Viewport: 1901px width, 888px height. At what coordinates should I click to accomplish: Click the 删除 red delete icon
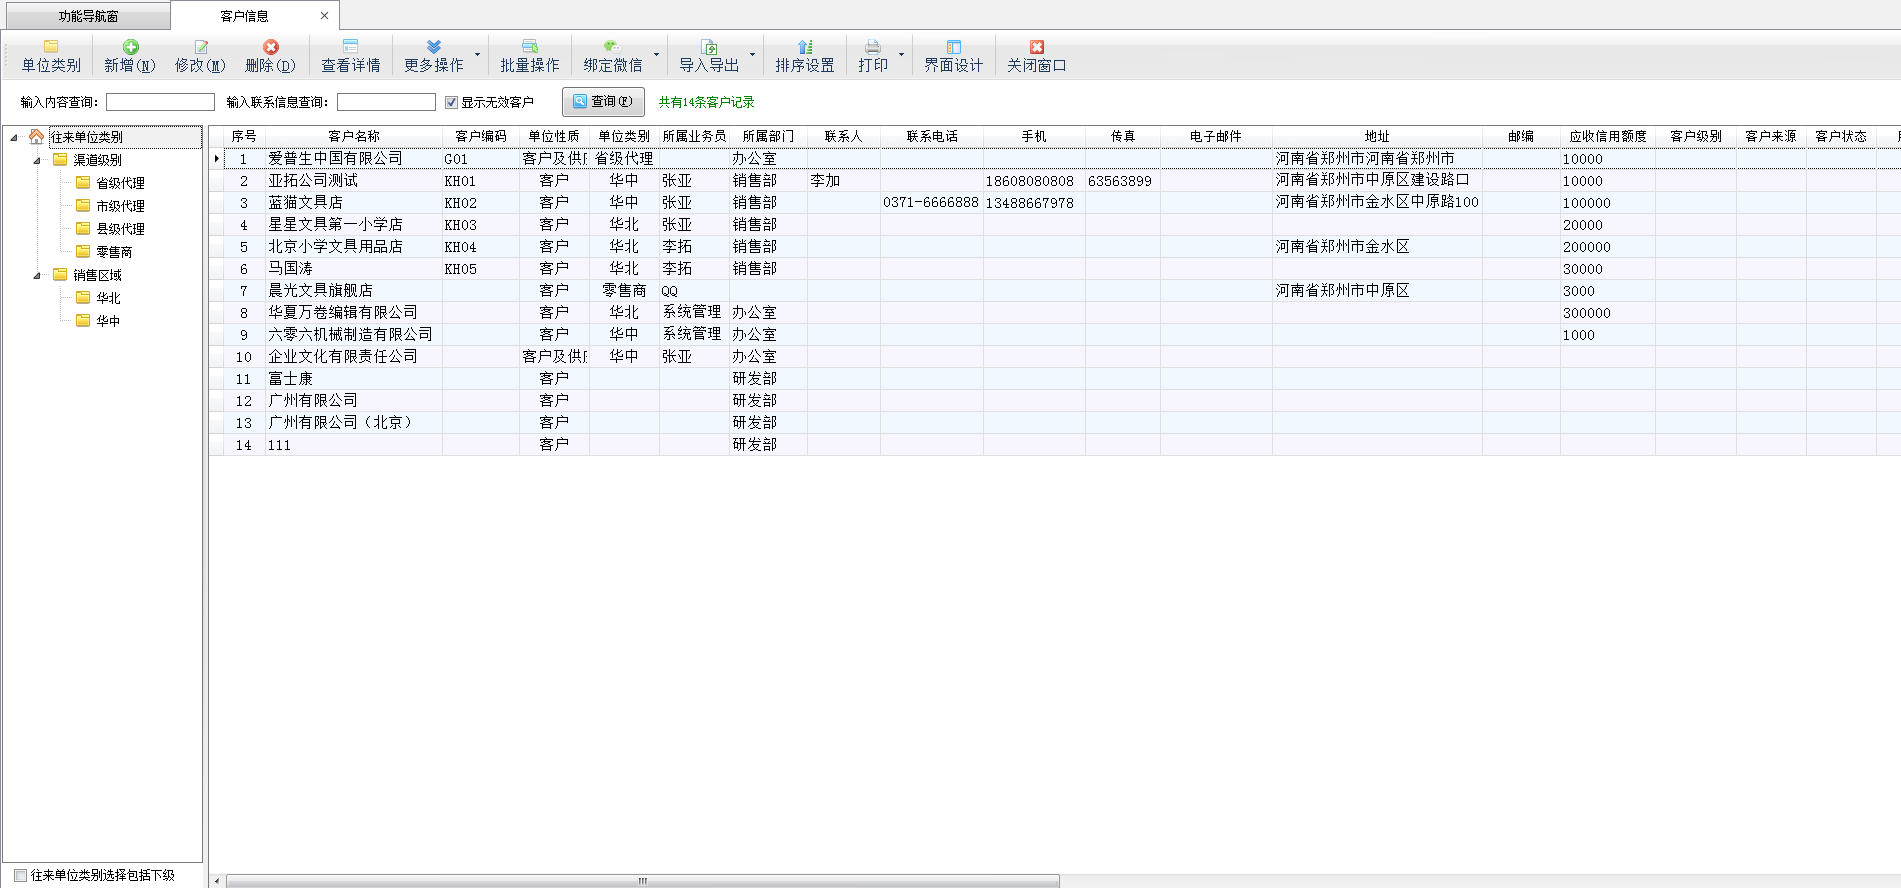coord(271,47)
